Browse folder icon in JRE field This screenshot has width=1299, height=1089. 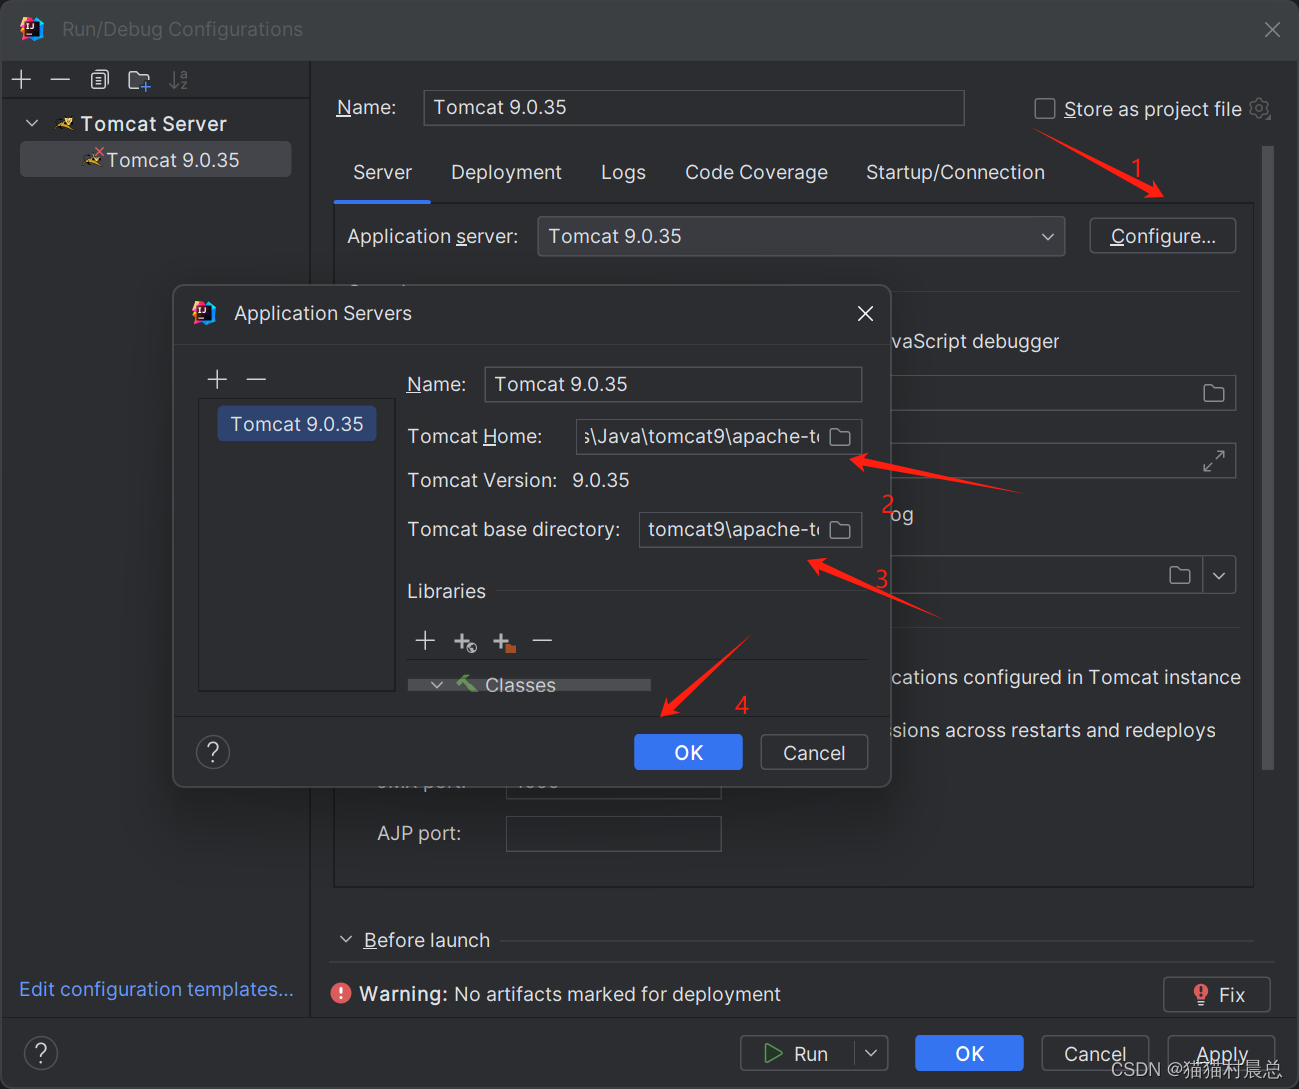pyautogui.click(x=1180, y=575)
